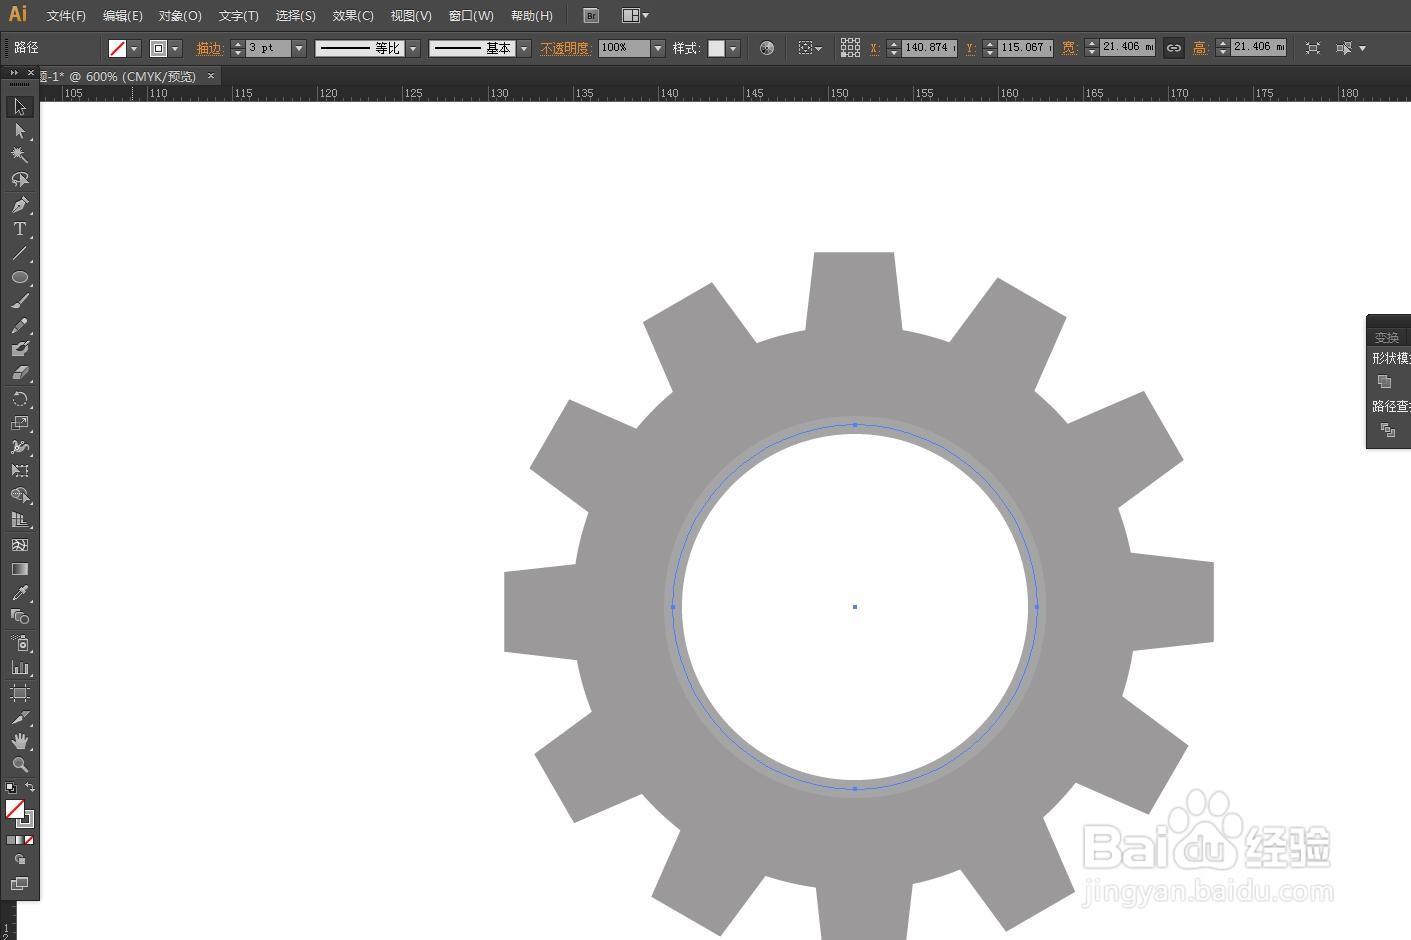The image size is (1411, 940).
Task: Close the 600% CMYK document tab
Action: coord(210,76)
